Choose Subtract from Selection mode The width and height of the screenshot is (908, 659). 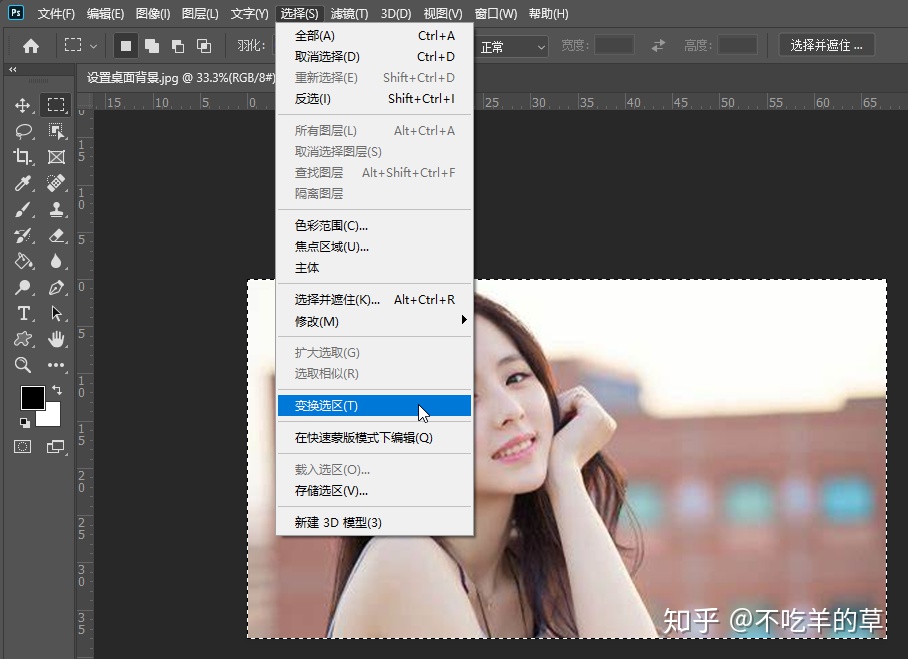click(x=178, y=46)
